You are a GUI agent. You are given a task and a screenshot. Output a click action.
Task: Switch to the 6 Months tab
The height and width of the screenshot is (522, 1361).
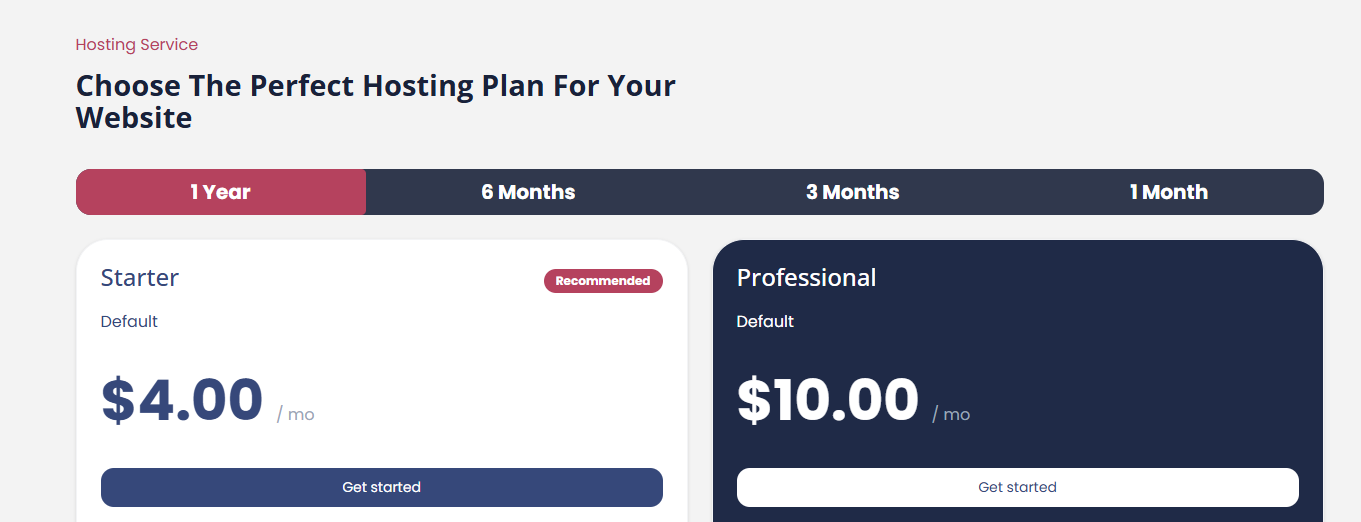(528, 192)
